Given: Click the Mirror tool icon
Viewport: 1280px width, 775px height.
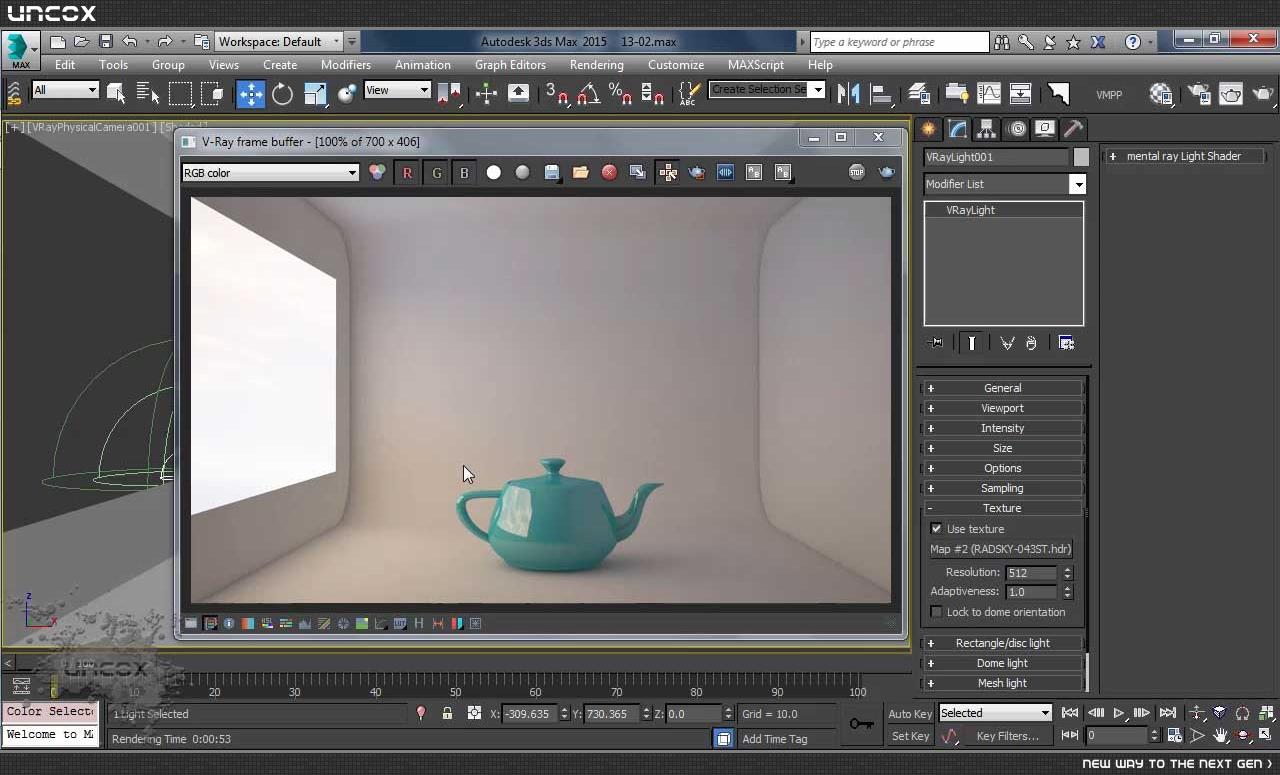Looking at the screenshot, I should 849,94.
